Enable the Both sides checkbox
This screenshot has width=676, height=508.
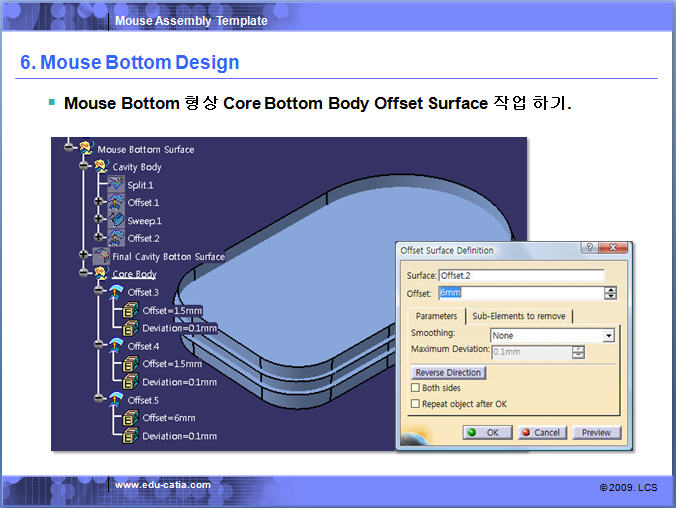416,388
